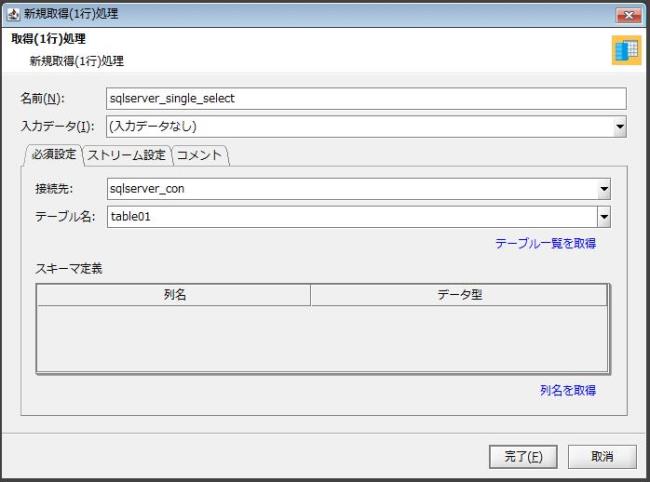
Task: Open the 接続先 connection dropdown
Action: (603, 189)
